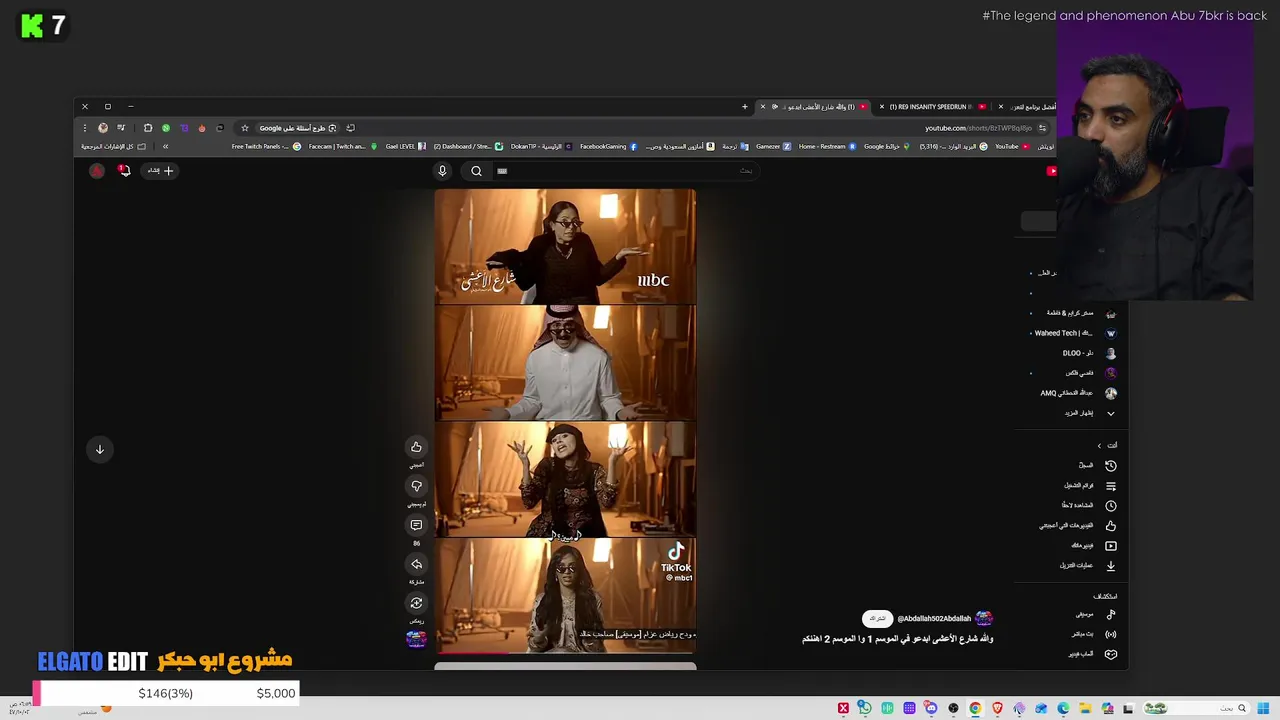Open the Gael LEVEL bookmark

(x=405, y=147)
